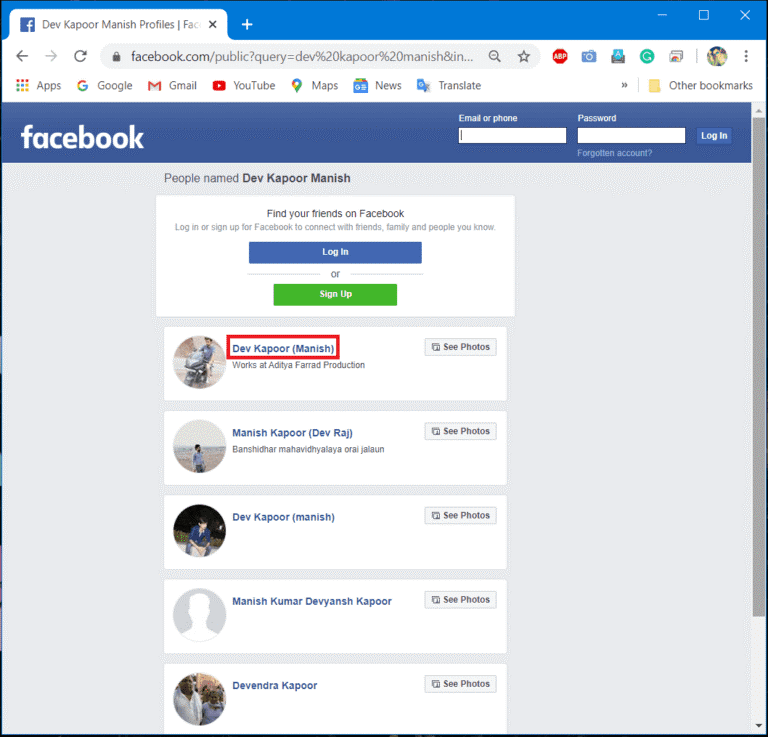Click the address bar URL
Image resolution: width=768 pixels, height=737 pixels.
coord(302,57)
